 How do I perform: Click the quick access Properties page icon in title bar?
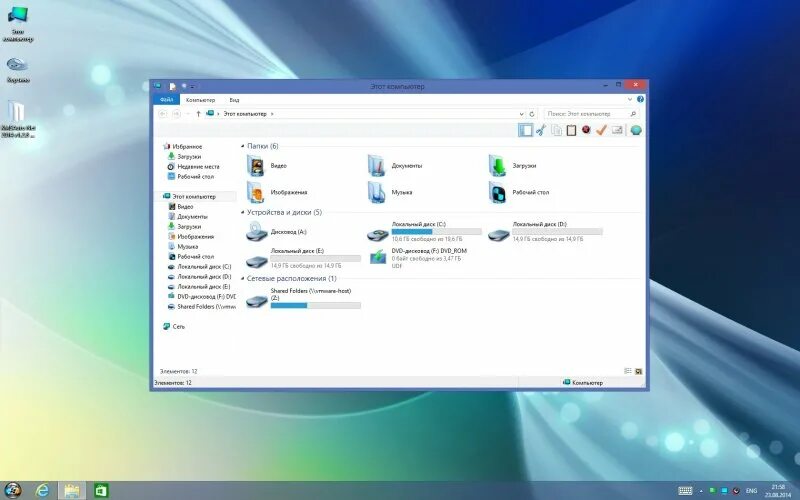[x=172, y=86]
